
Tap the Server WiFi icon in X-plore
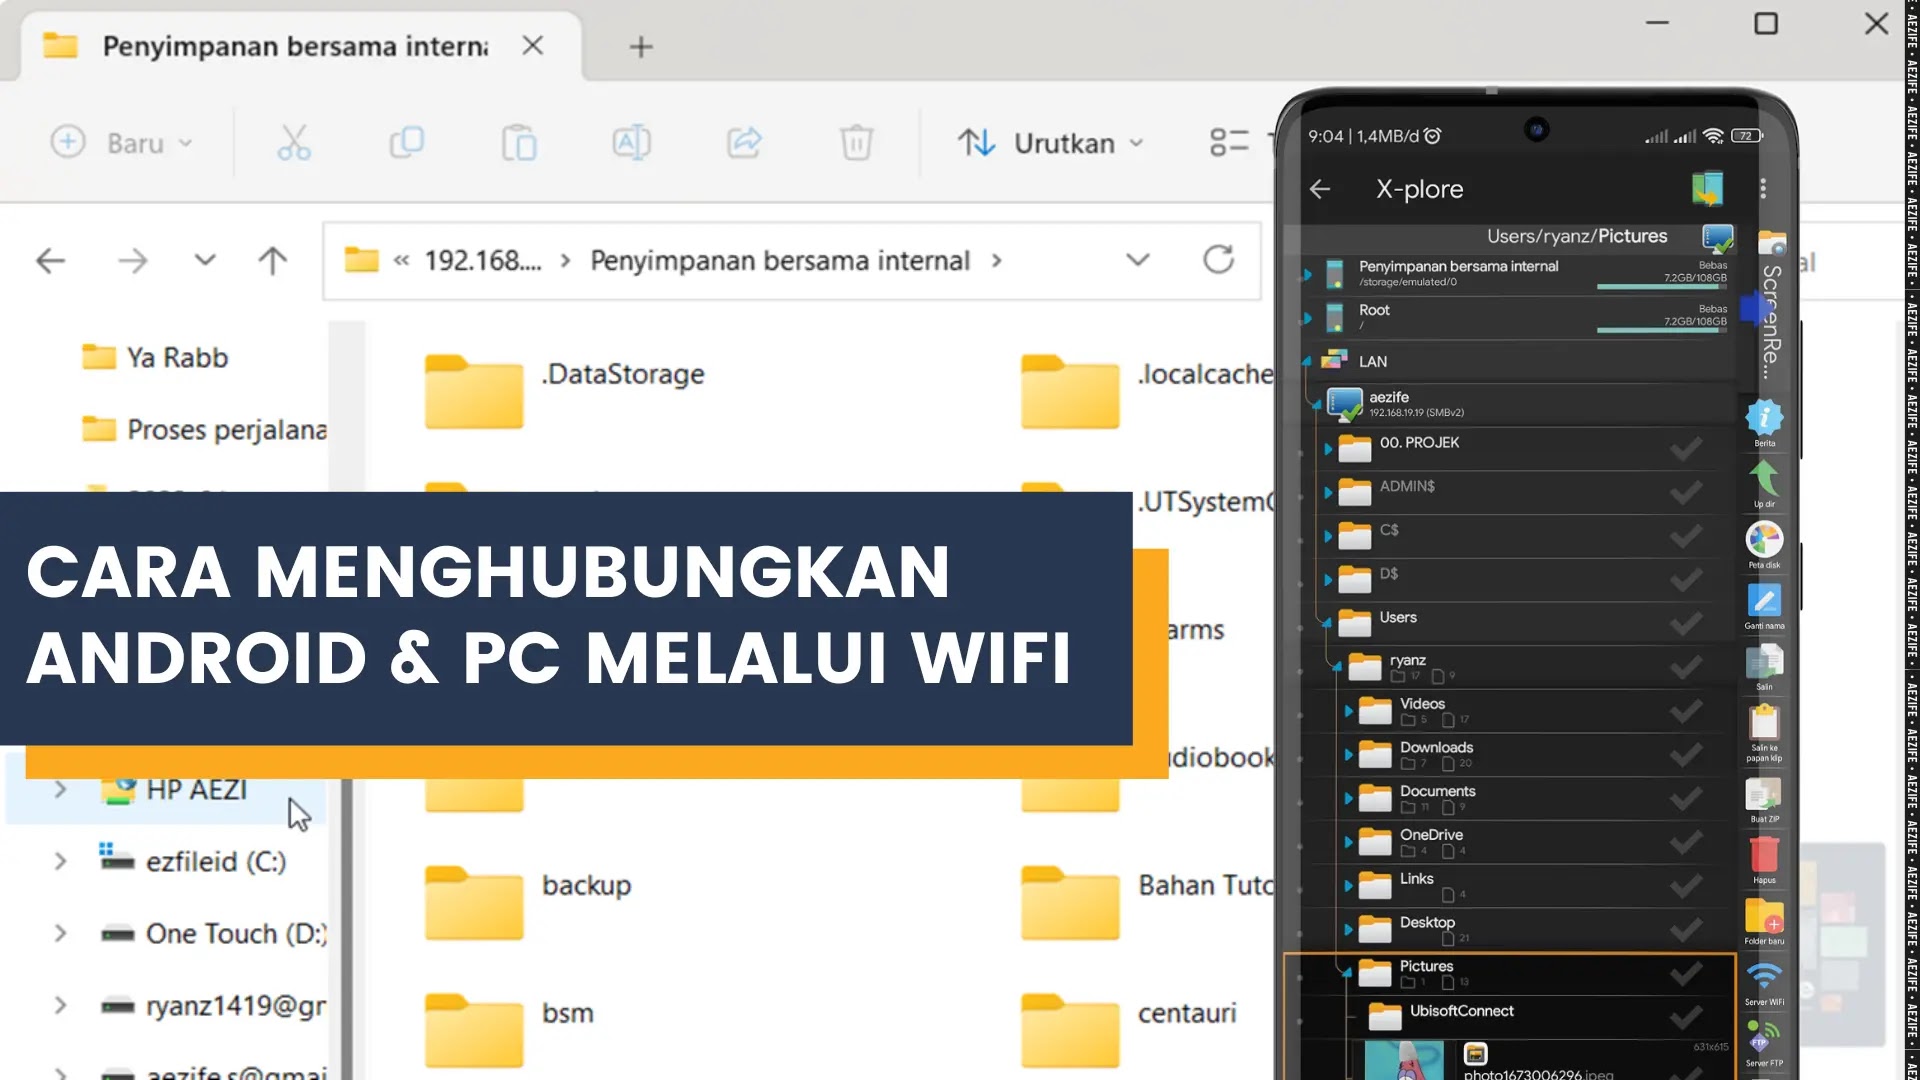pos(1764,978)
